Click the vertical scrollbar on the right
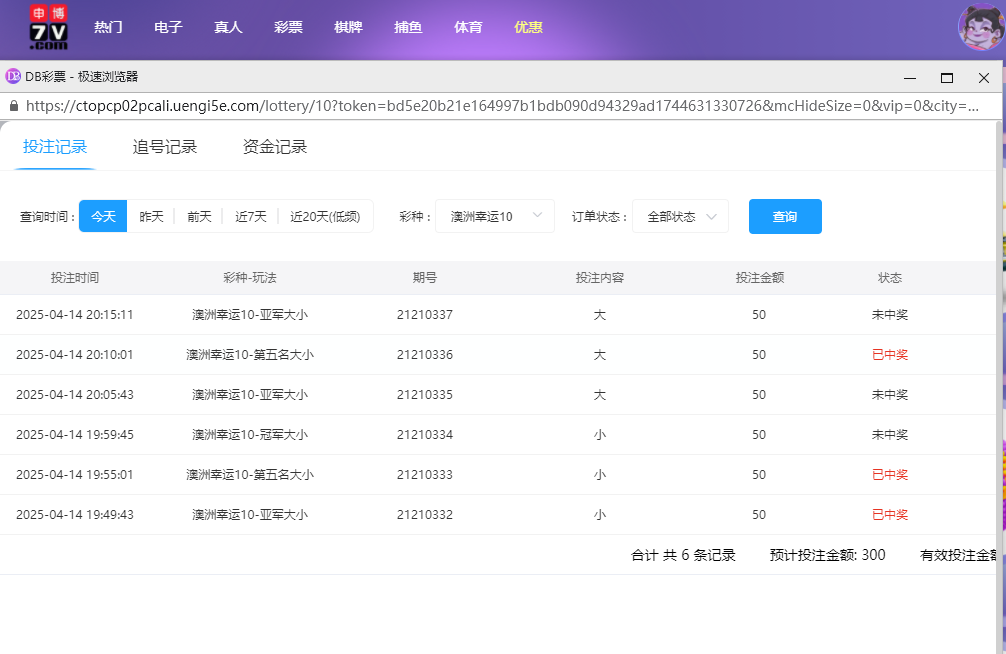 (1000, 300)
